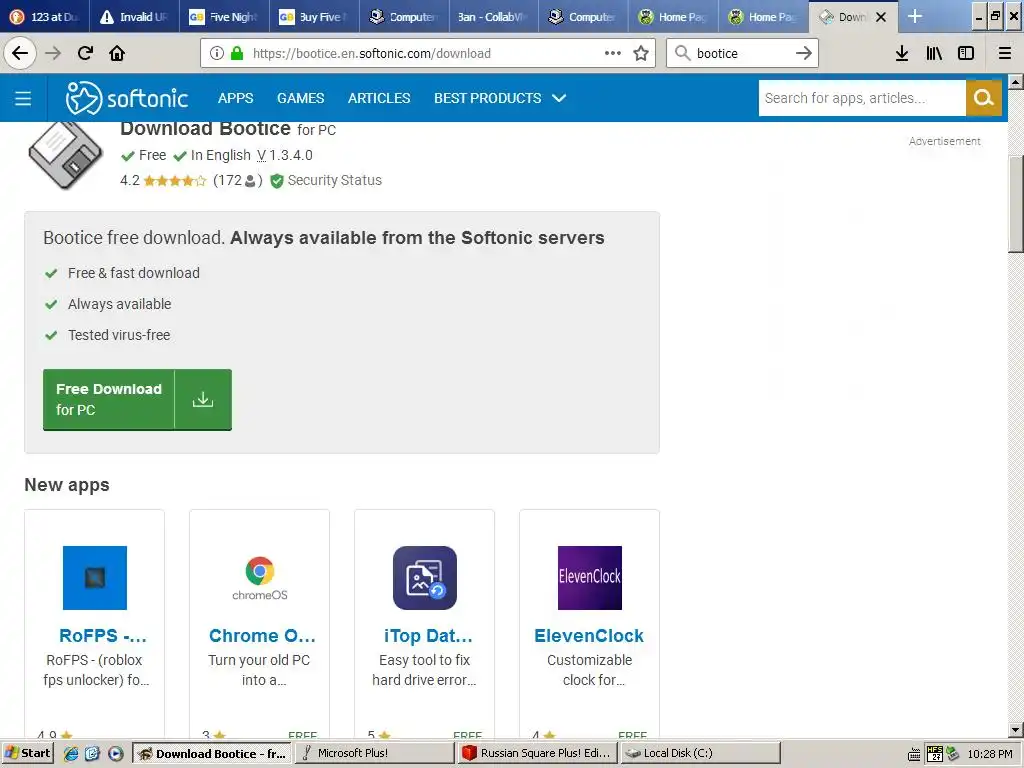Open the Games menu on Softonic
Viewport: 1024px width, 768px height.
[300, 98]
